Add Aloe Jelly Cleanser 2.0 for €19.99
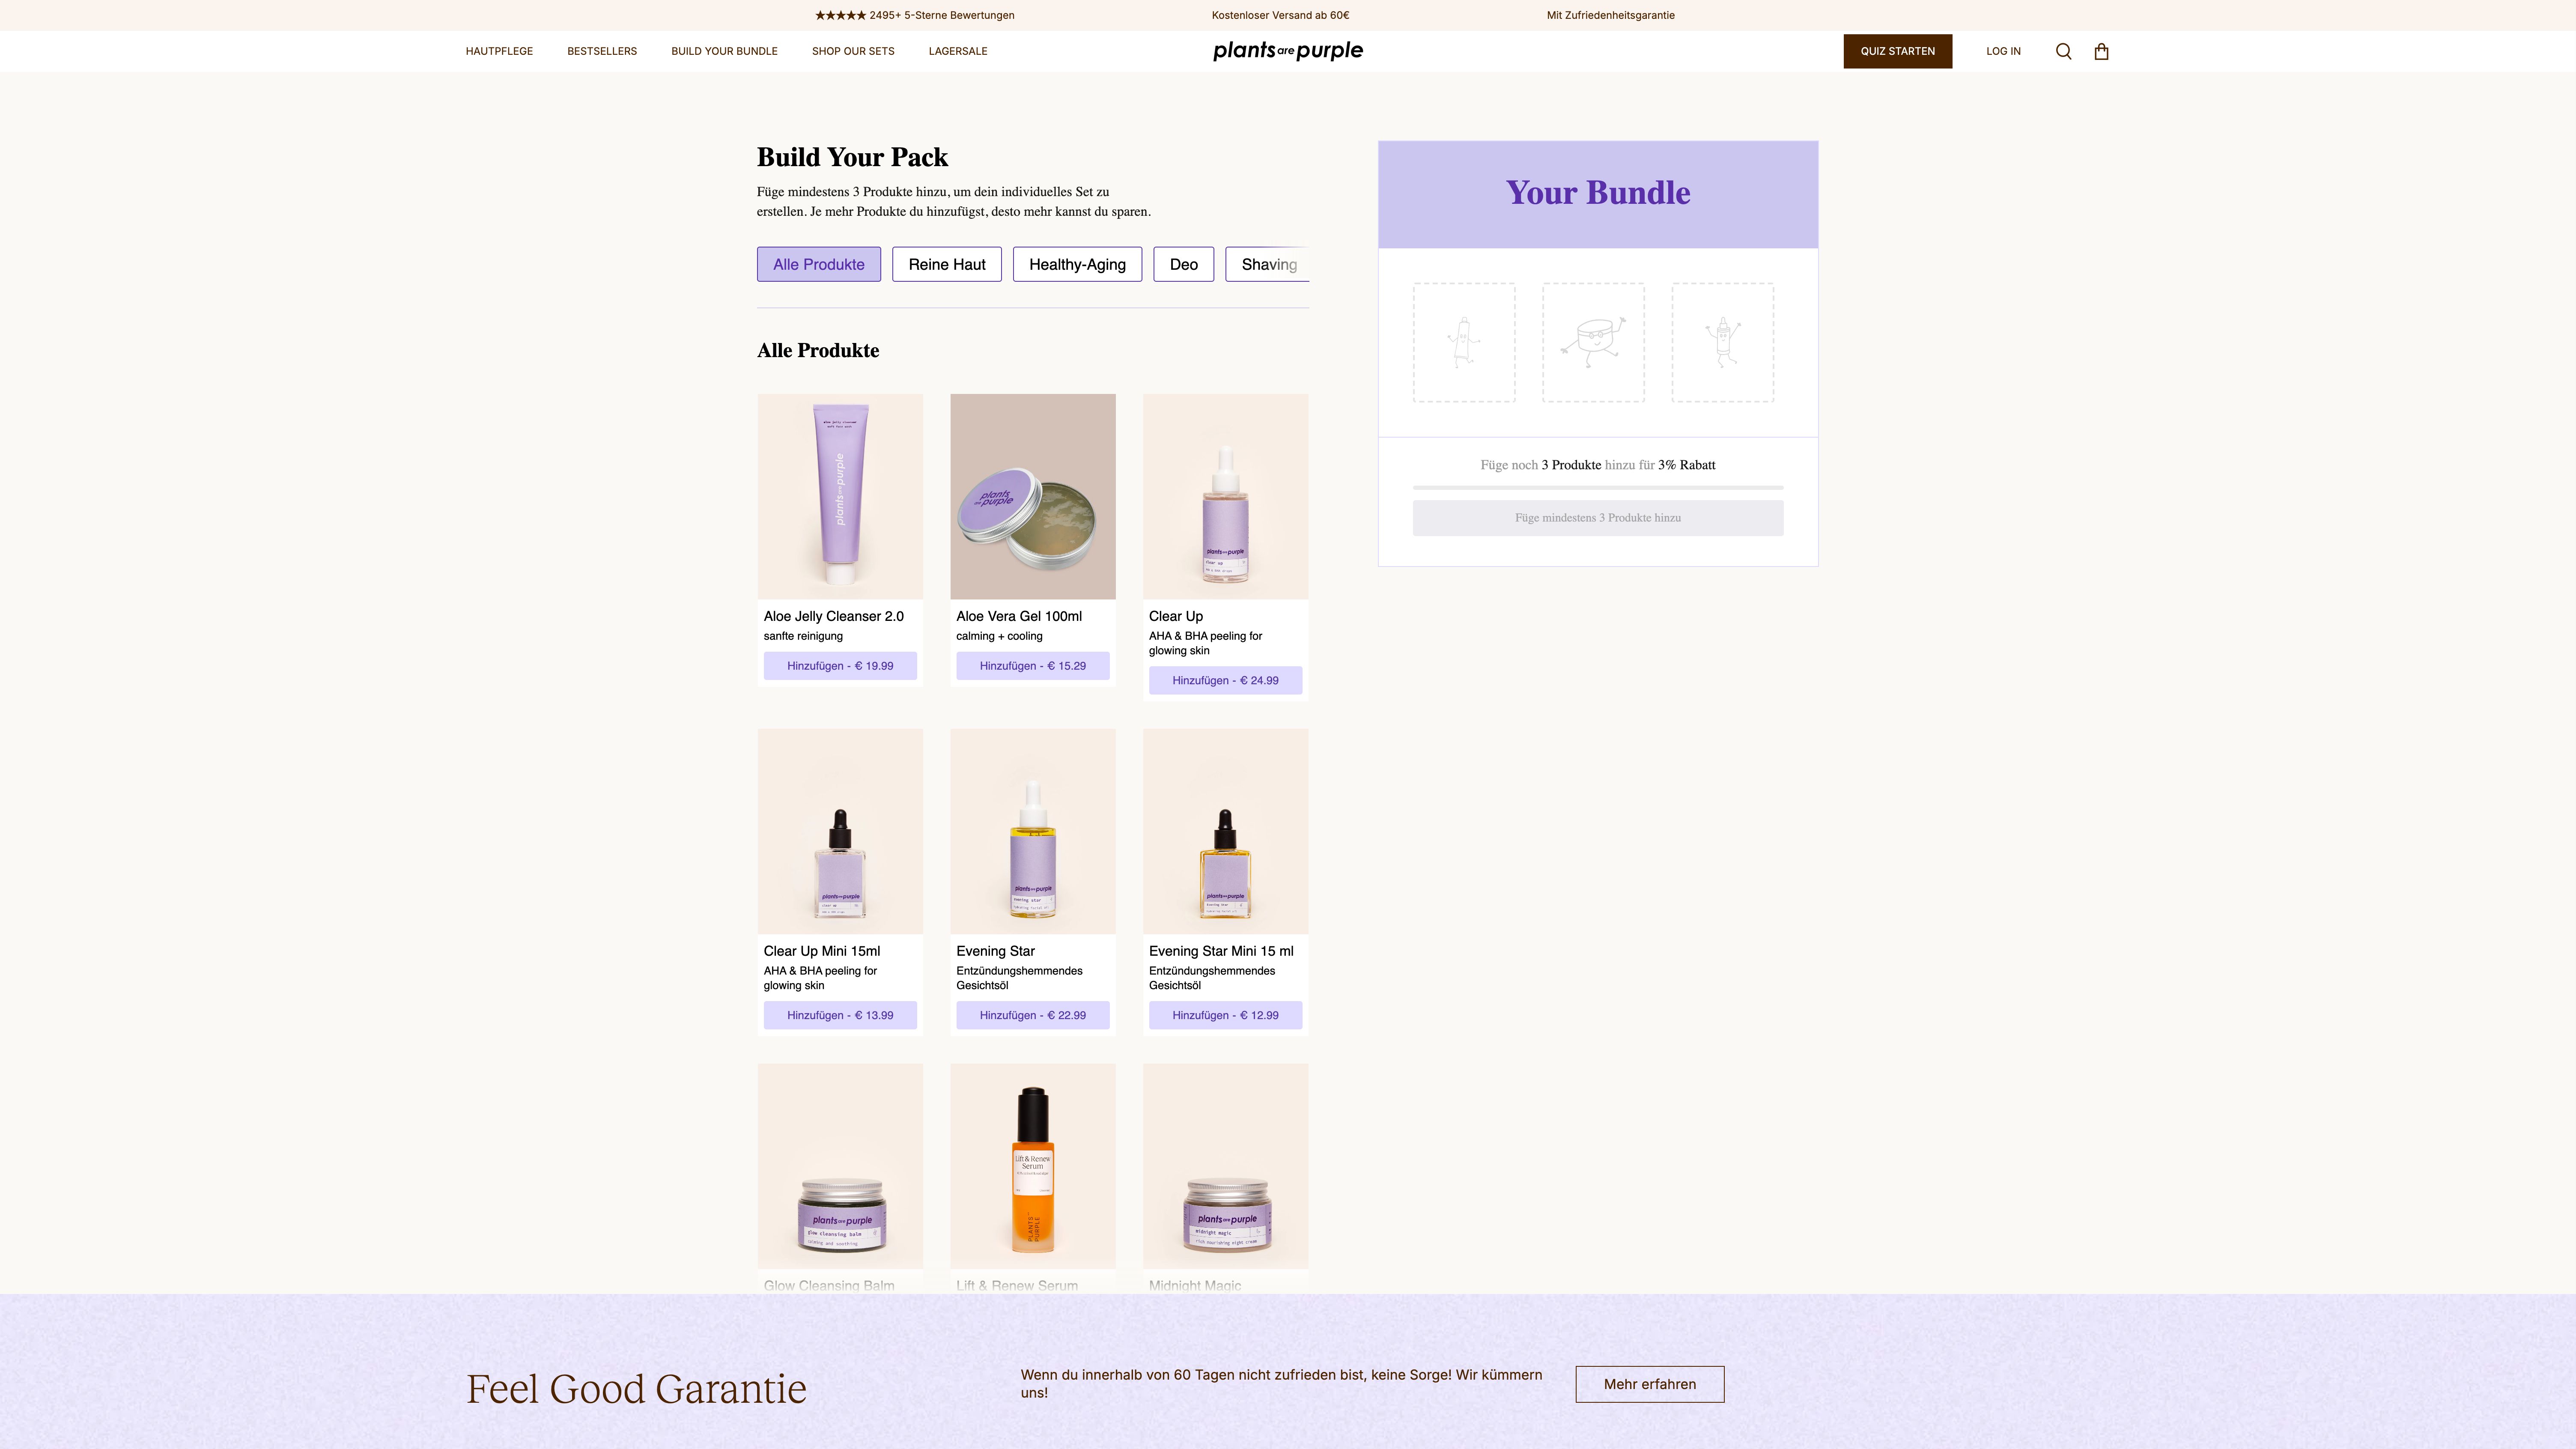The image size is (2576, 1449). coord(840,666)
